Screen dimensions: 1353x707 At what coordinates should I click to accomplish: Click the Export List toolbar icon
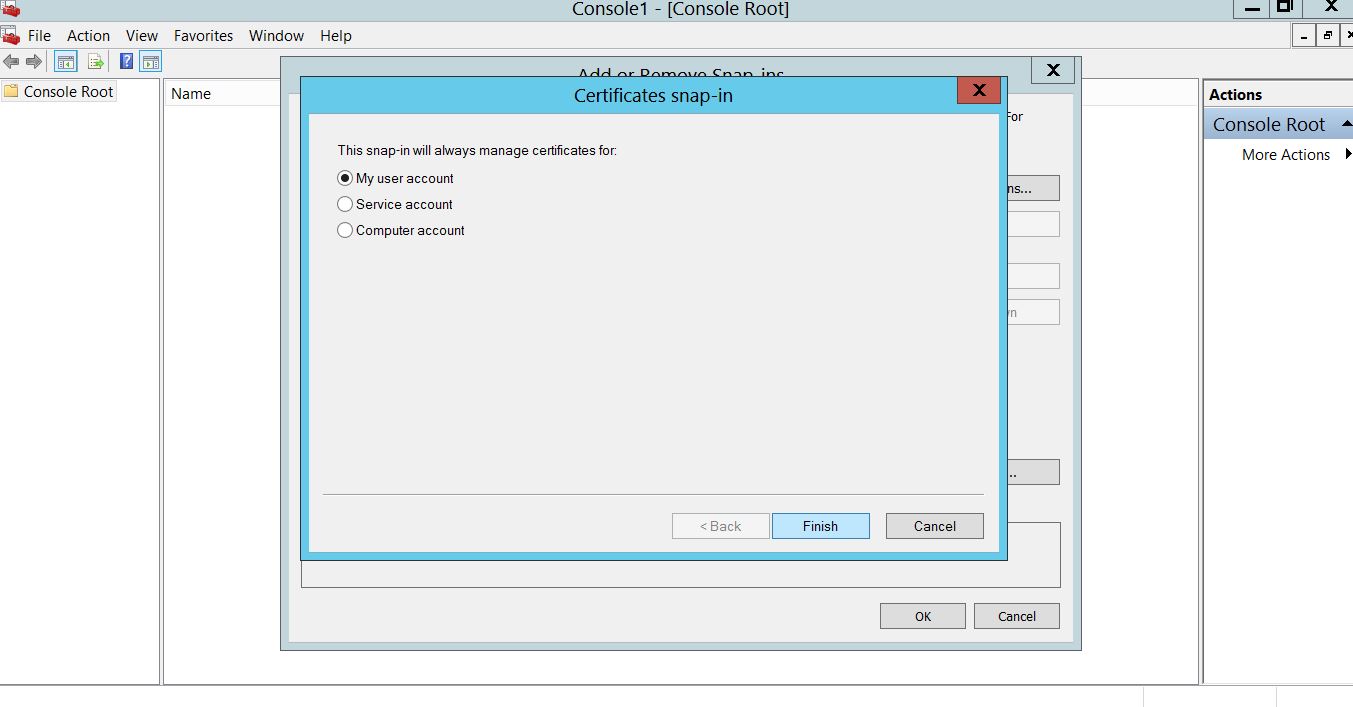click(x=96, y=62)
